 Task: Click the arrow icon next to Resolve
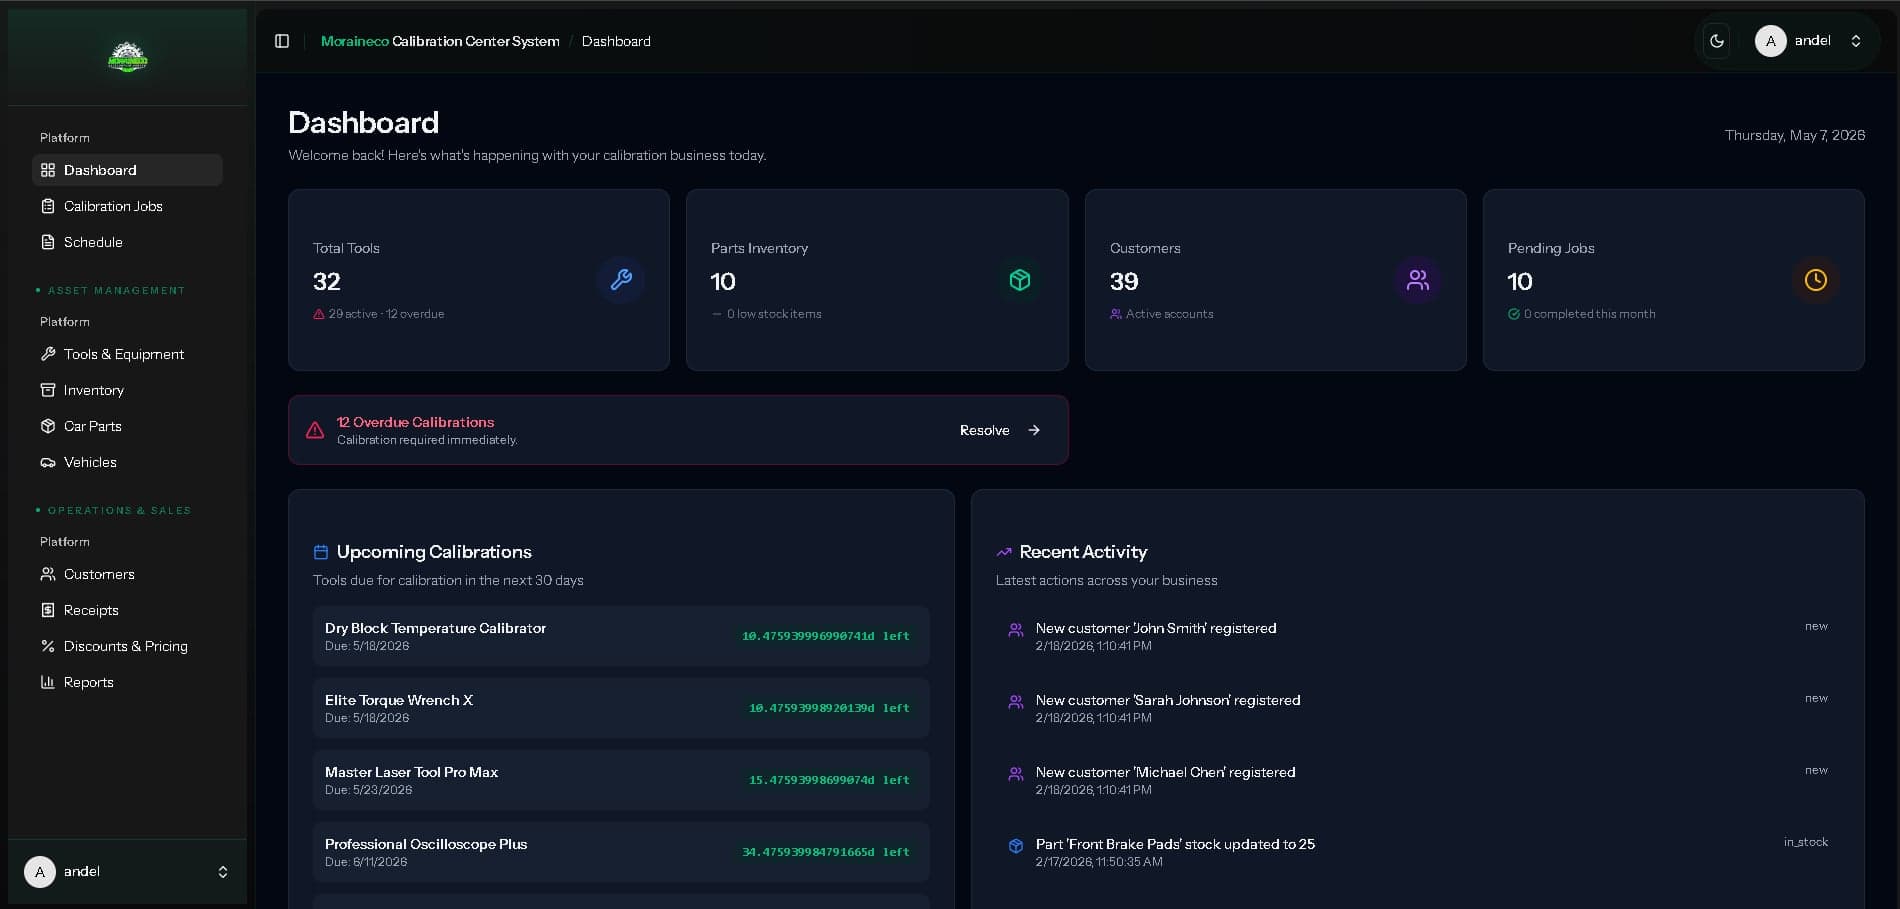(x=1034, y=430)
